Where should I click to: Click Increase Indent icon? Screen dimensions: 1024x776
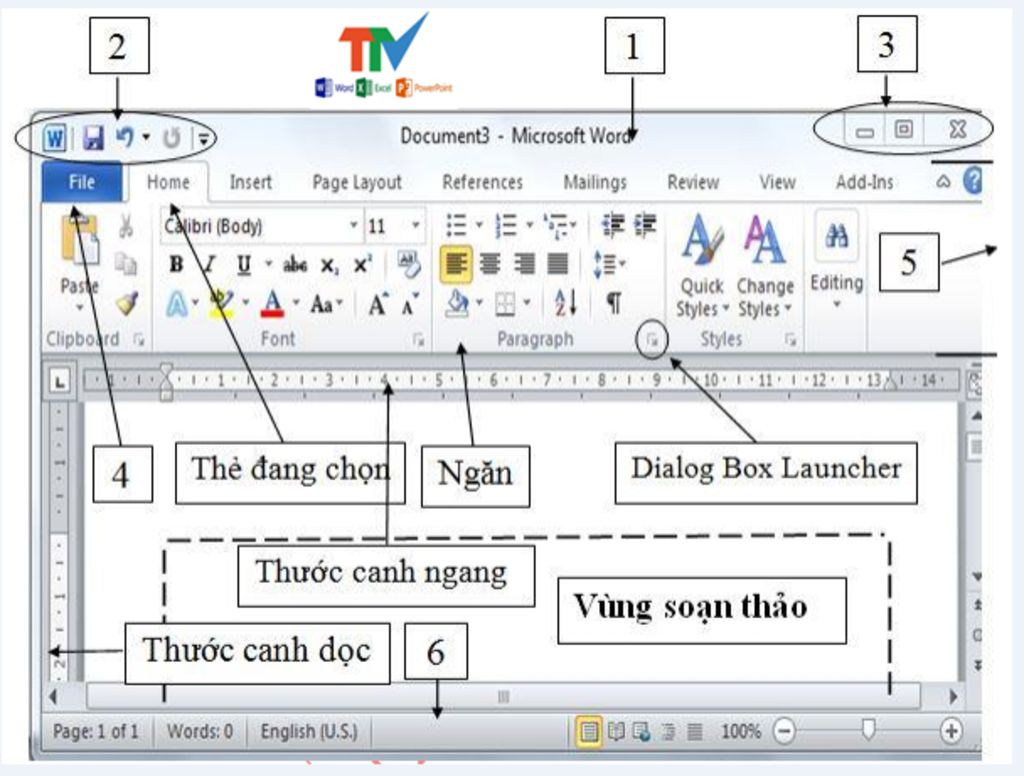pos(645,225)
